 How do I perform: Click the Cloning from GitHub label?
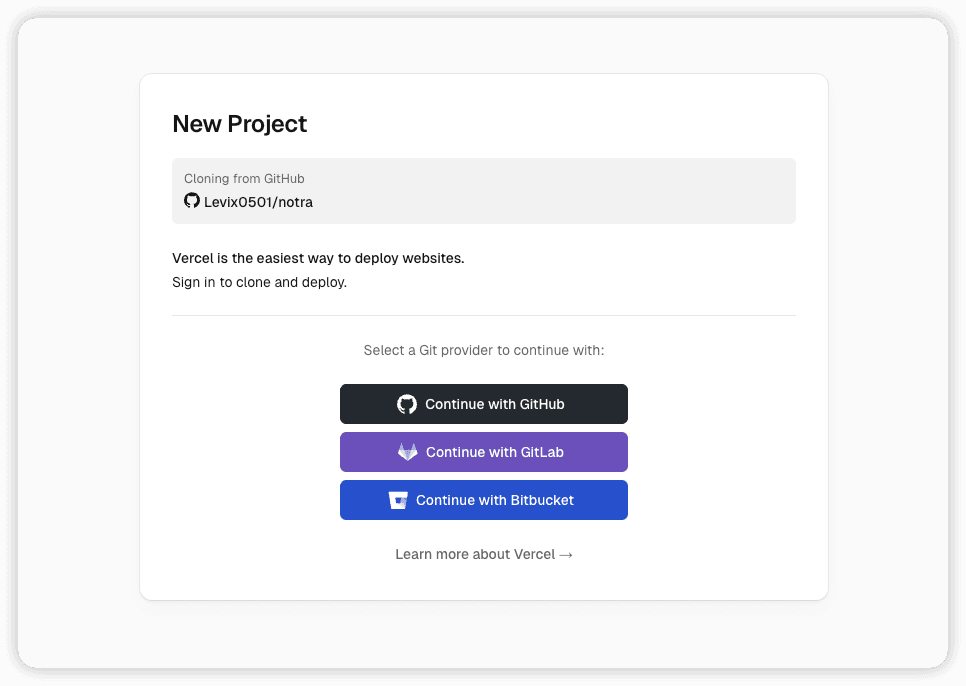(244, 179)
